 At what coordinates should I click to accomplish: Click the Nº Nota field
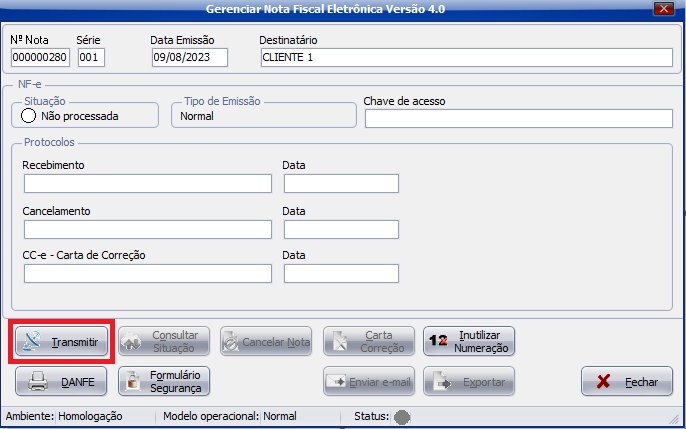coord(41,57)
